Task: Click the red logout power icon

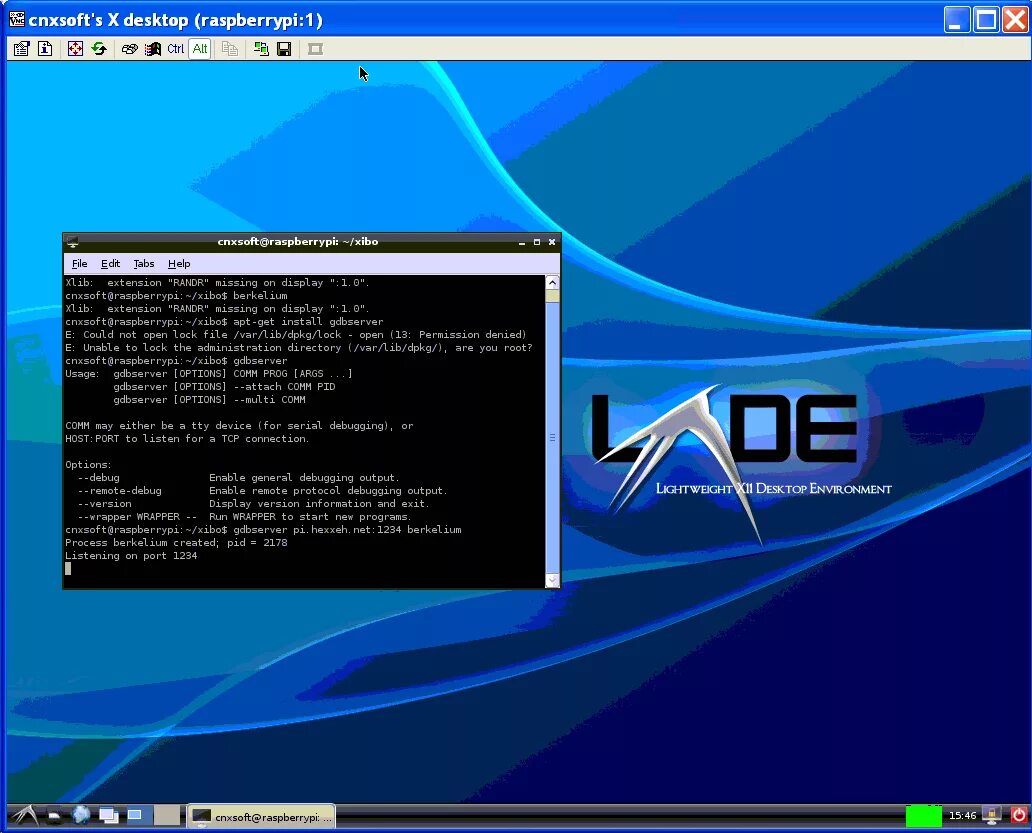Action: coord(1018,815)
